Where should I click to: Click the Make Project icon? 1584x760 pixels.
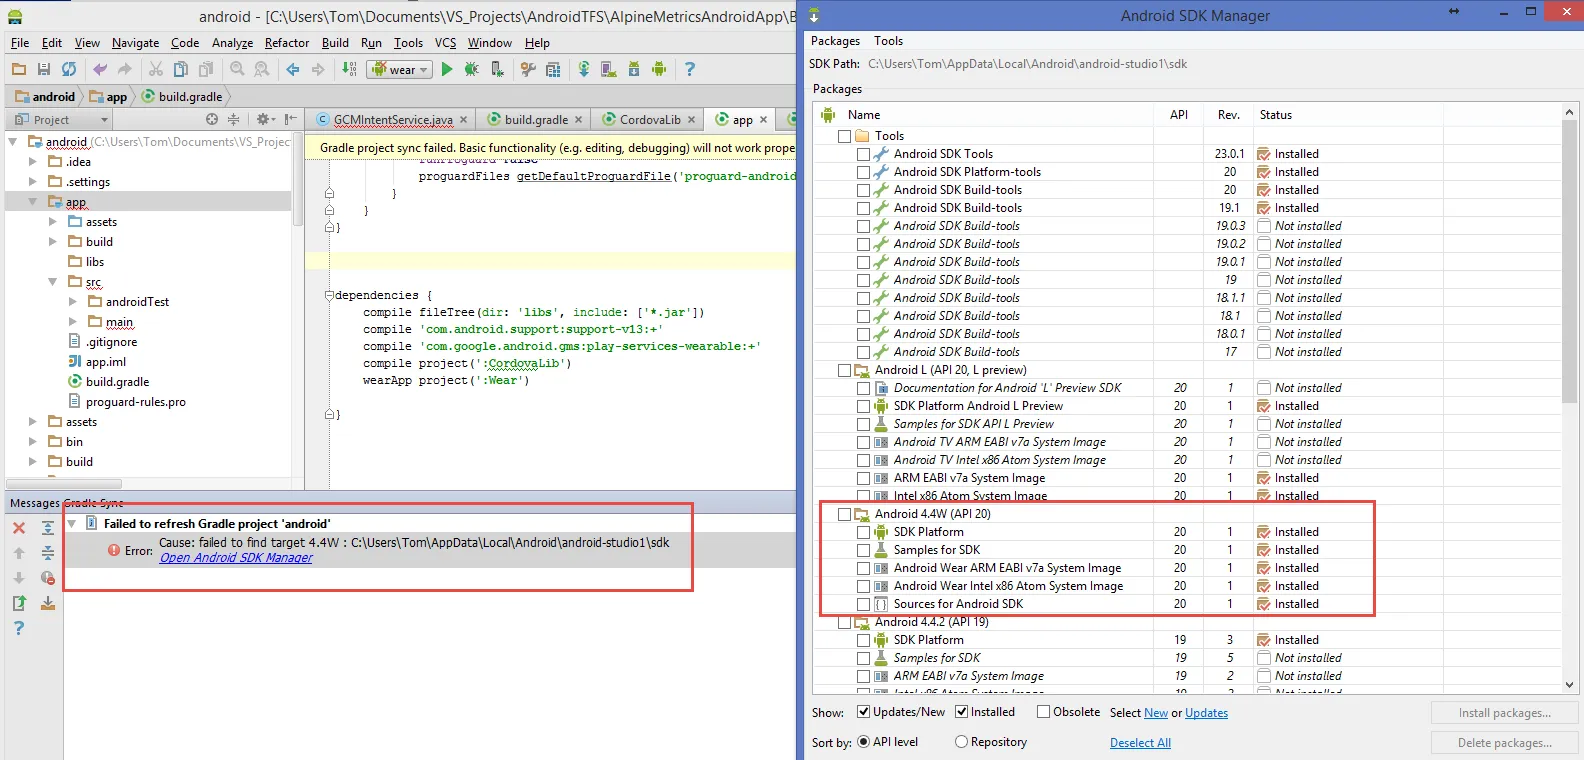[x=349, y=69]
